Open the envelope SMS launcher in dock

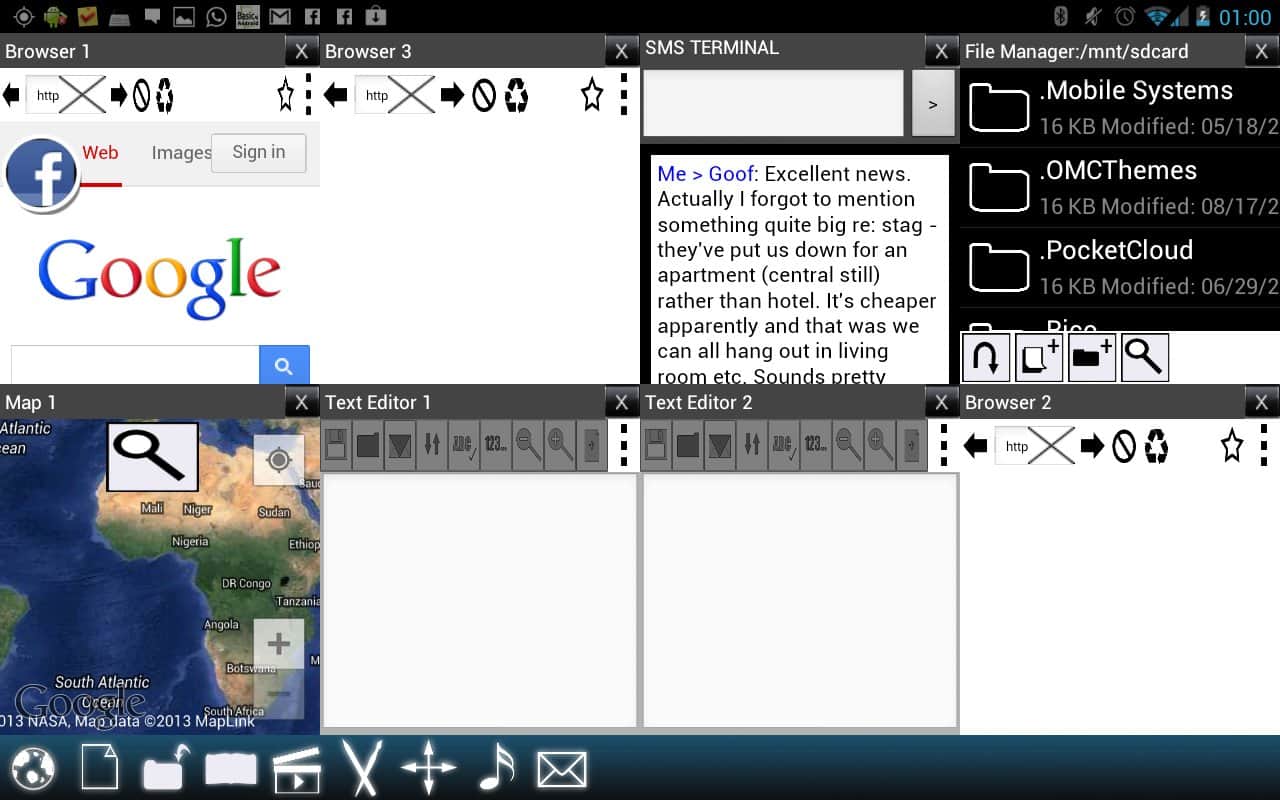[562, 769]
